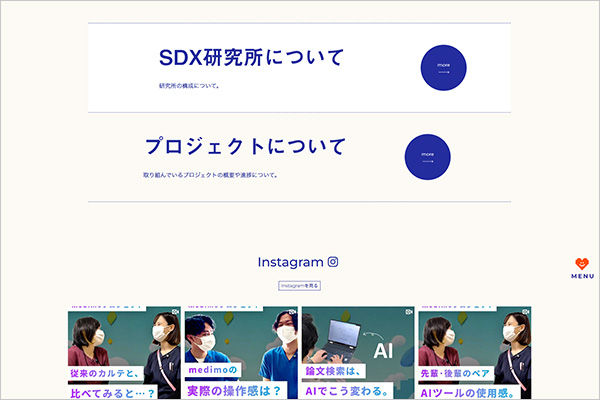
Task: Click the more button for プロジェクトについて
Action: point(427,157)
